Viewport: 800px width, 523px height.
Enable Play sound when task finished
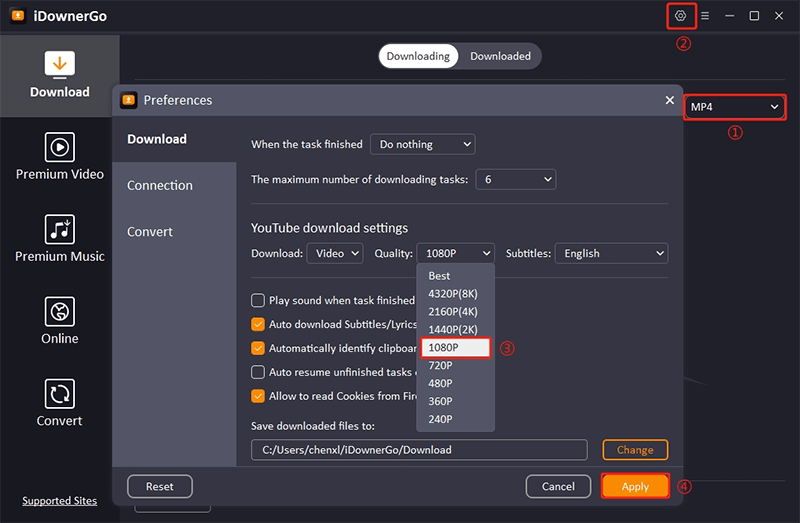(258, 300)
